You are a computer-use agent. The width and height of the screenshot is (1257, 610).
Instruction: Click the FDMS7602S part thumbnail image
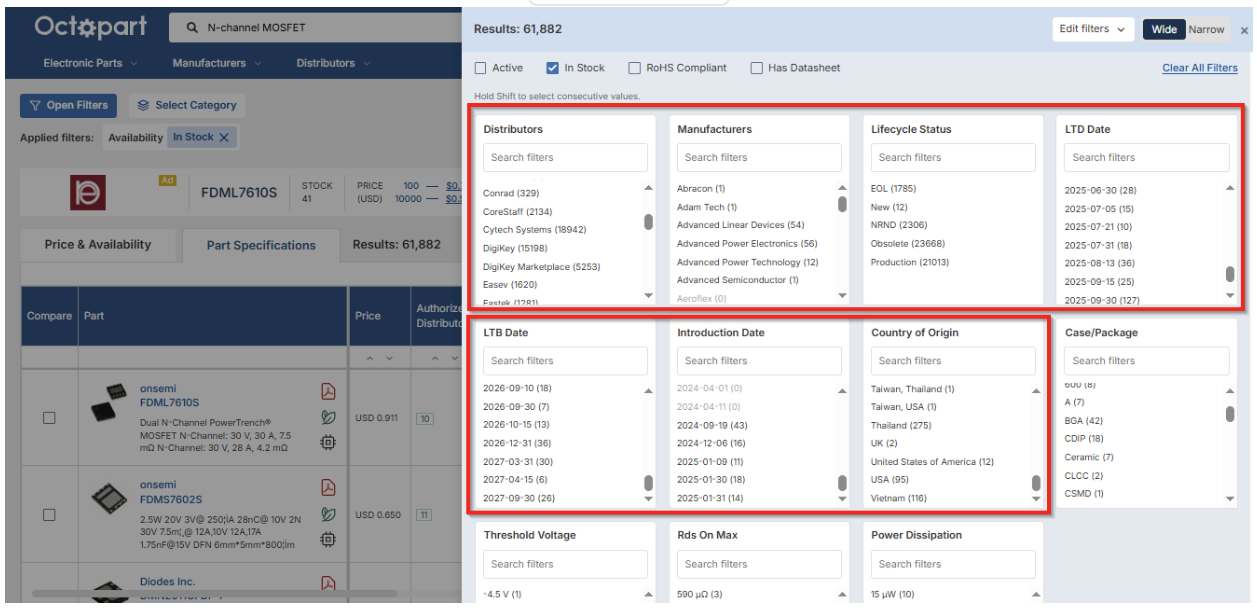click(x=109, y=497)
